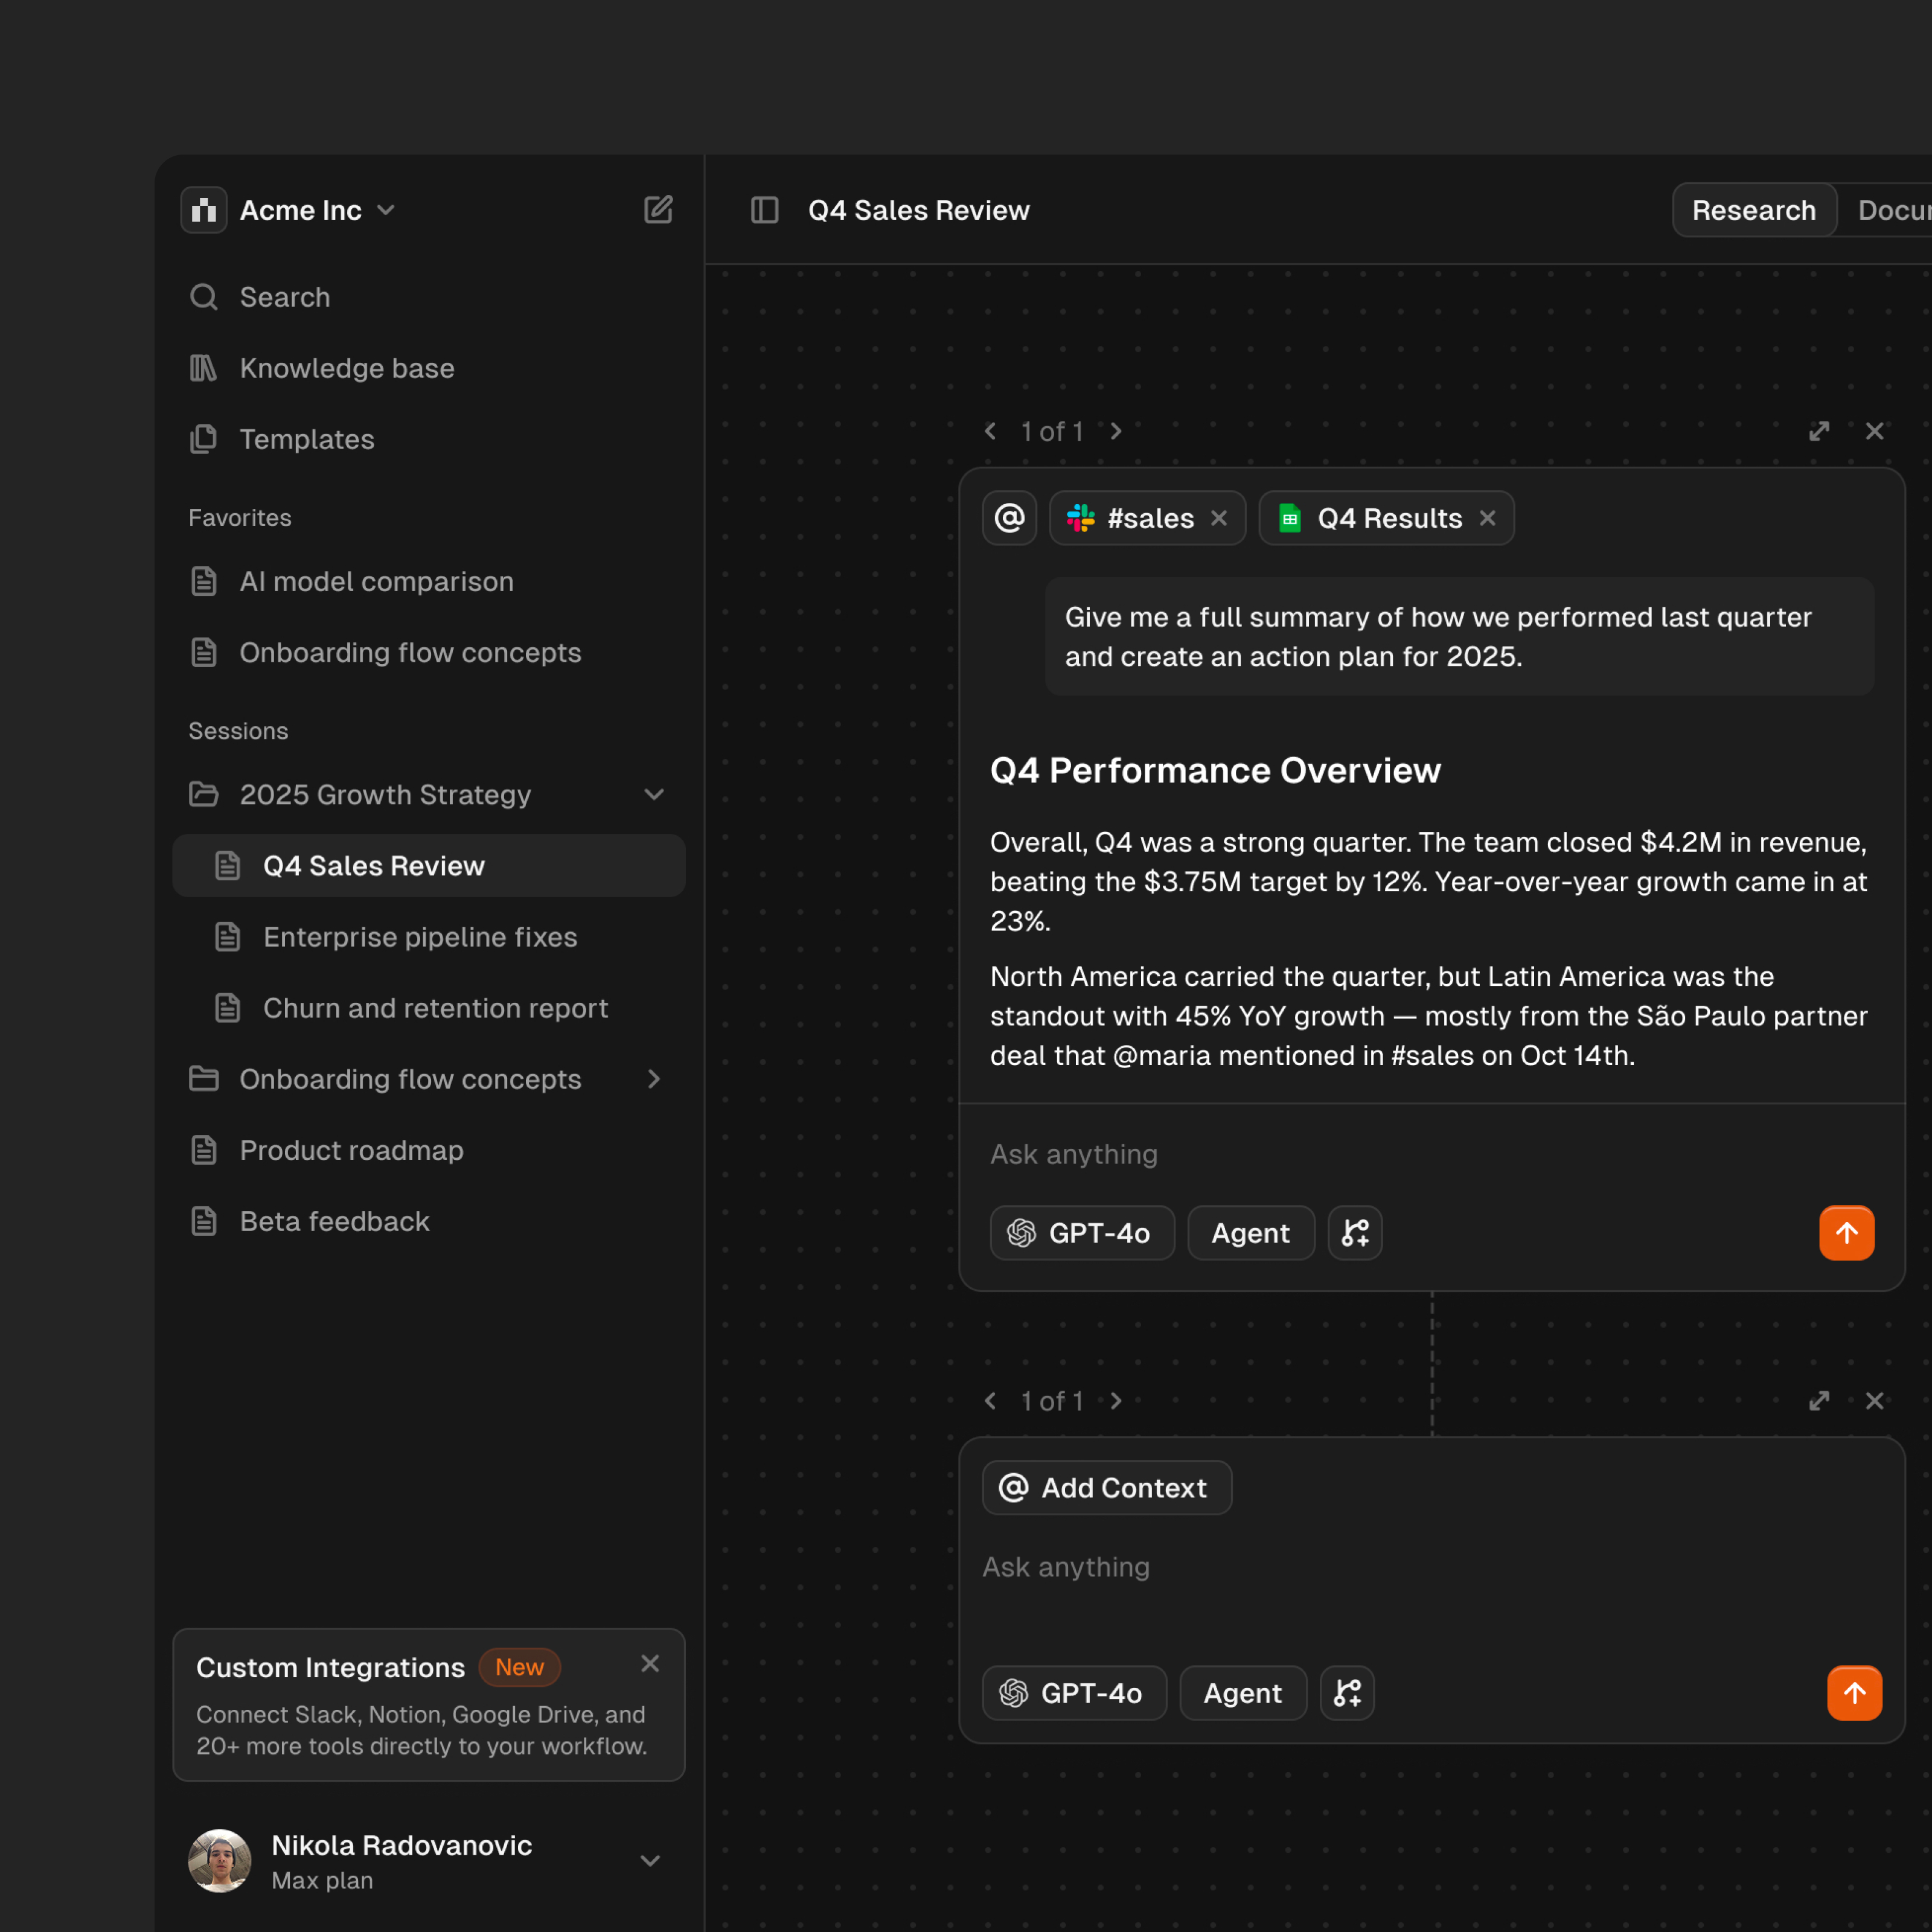Remove the Q4 Results context chip

[x=1488, y=518]
